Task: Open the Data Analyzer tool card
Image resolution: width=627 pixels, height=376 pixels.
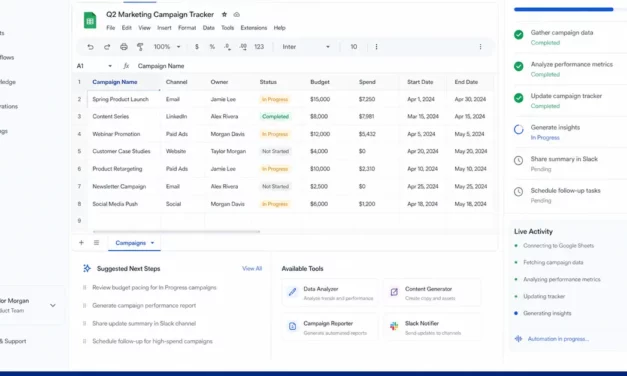Action: (330, 293)
